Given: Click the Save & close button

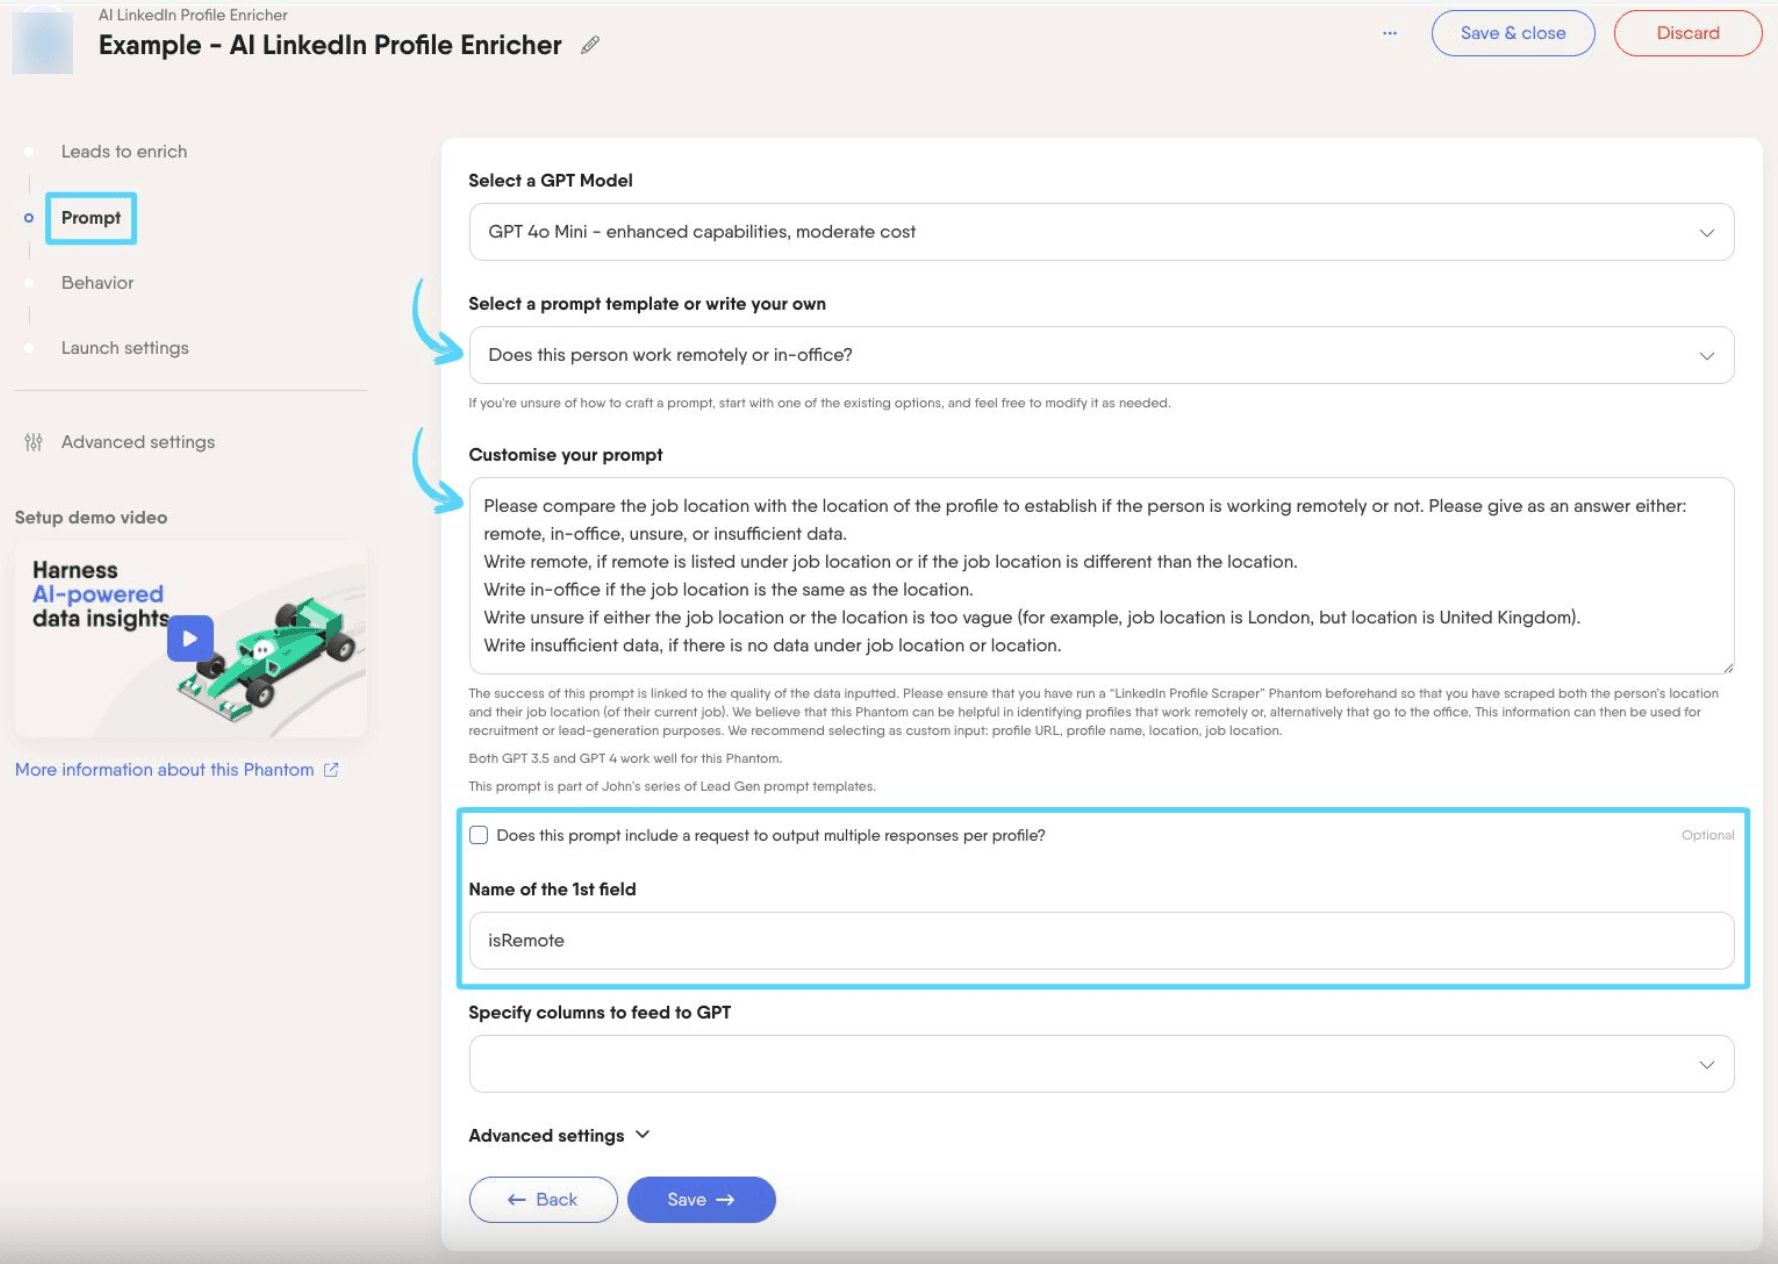Looking at the screenshot, I should [1513, 33].
